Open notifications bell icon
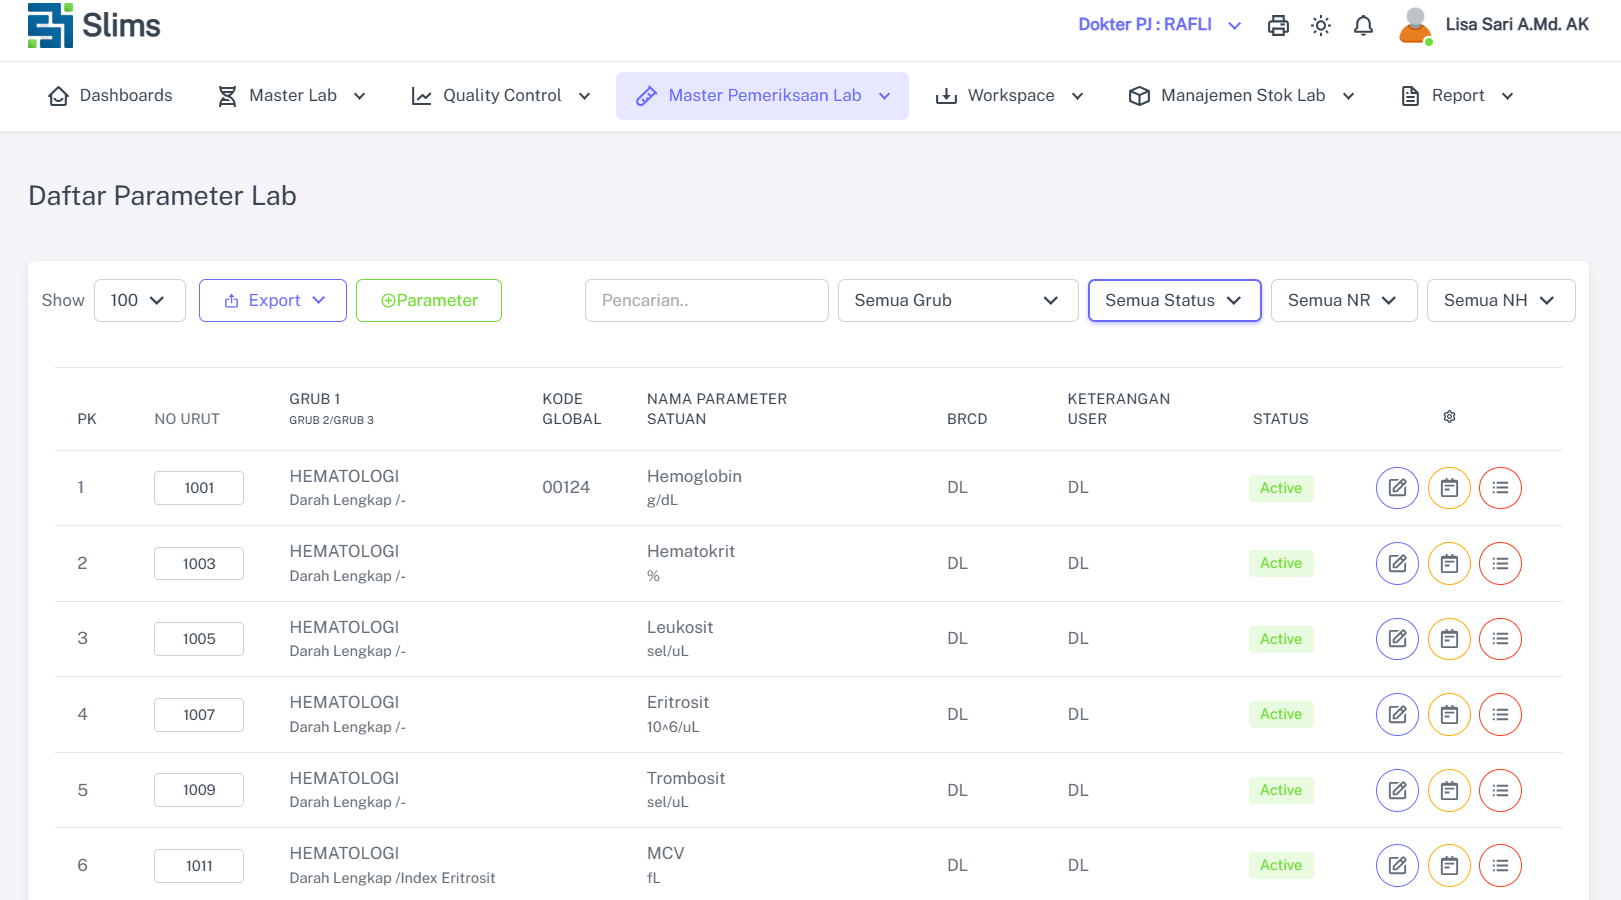Viewport: 1621px width, 900px height. [x=1363, y=26]
